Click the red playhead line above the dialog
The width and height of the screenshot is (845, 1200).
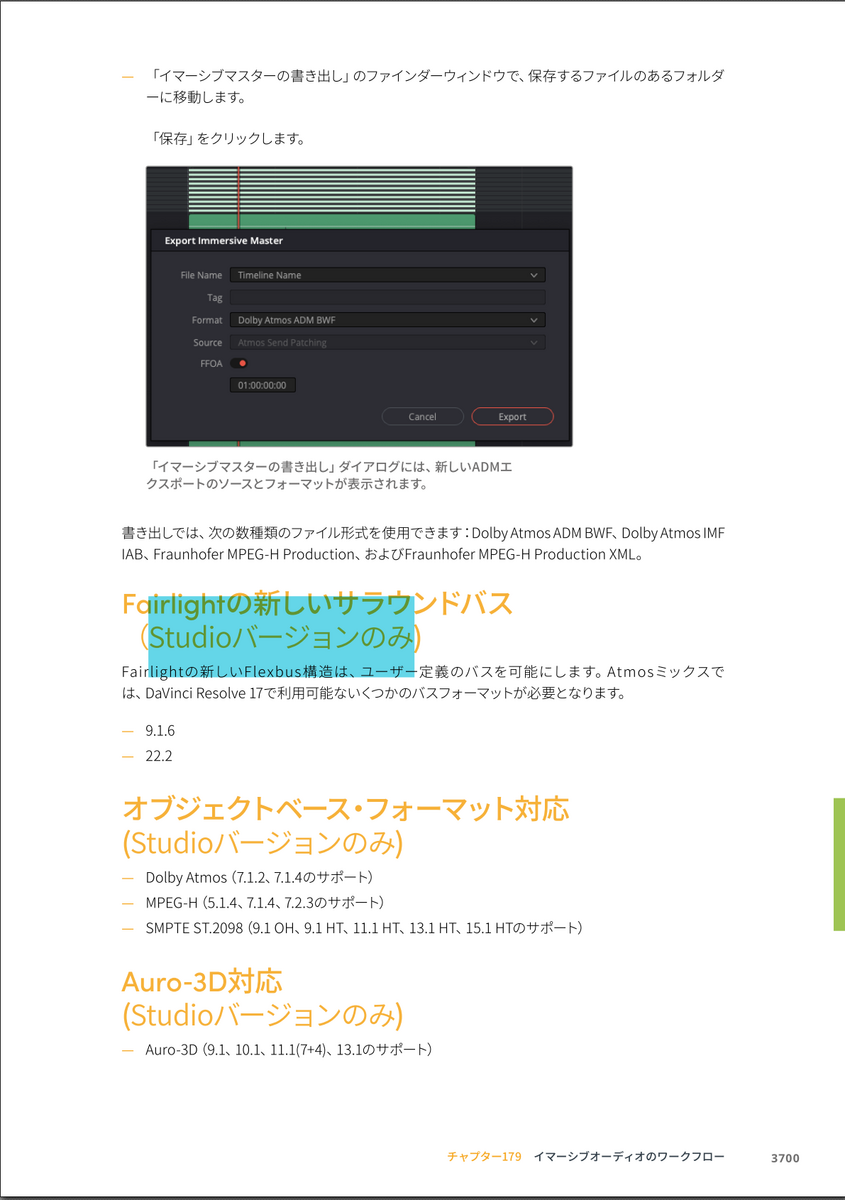(x=239, y=198)
